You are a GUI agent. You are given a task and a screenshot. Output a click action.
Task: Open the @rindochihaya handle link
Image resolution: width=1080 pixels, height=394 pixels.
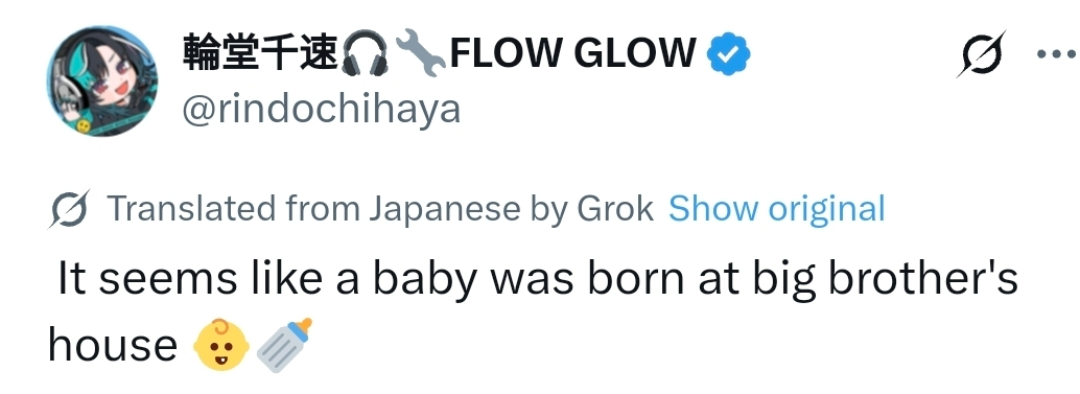tap(321, 110)
